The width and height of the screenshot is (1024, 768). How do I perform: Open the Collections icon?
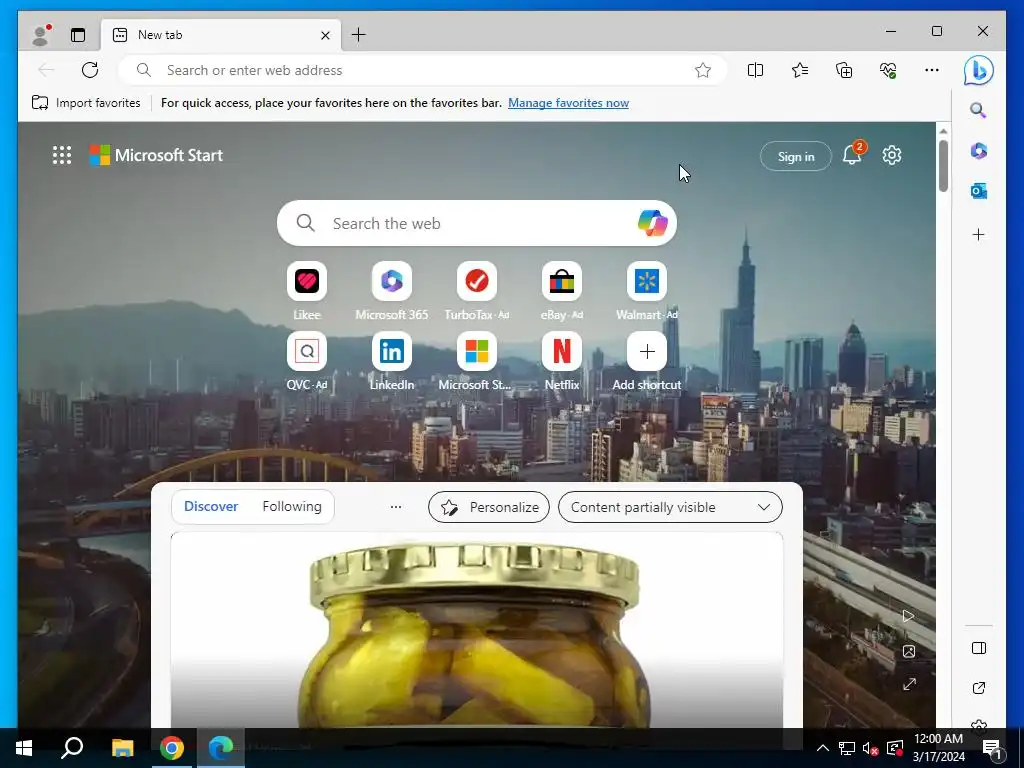(844, 70)
